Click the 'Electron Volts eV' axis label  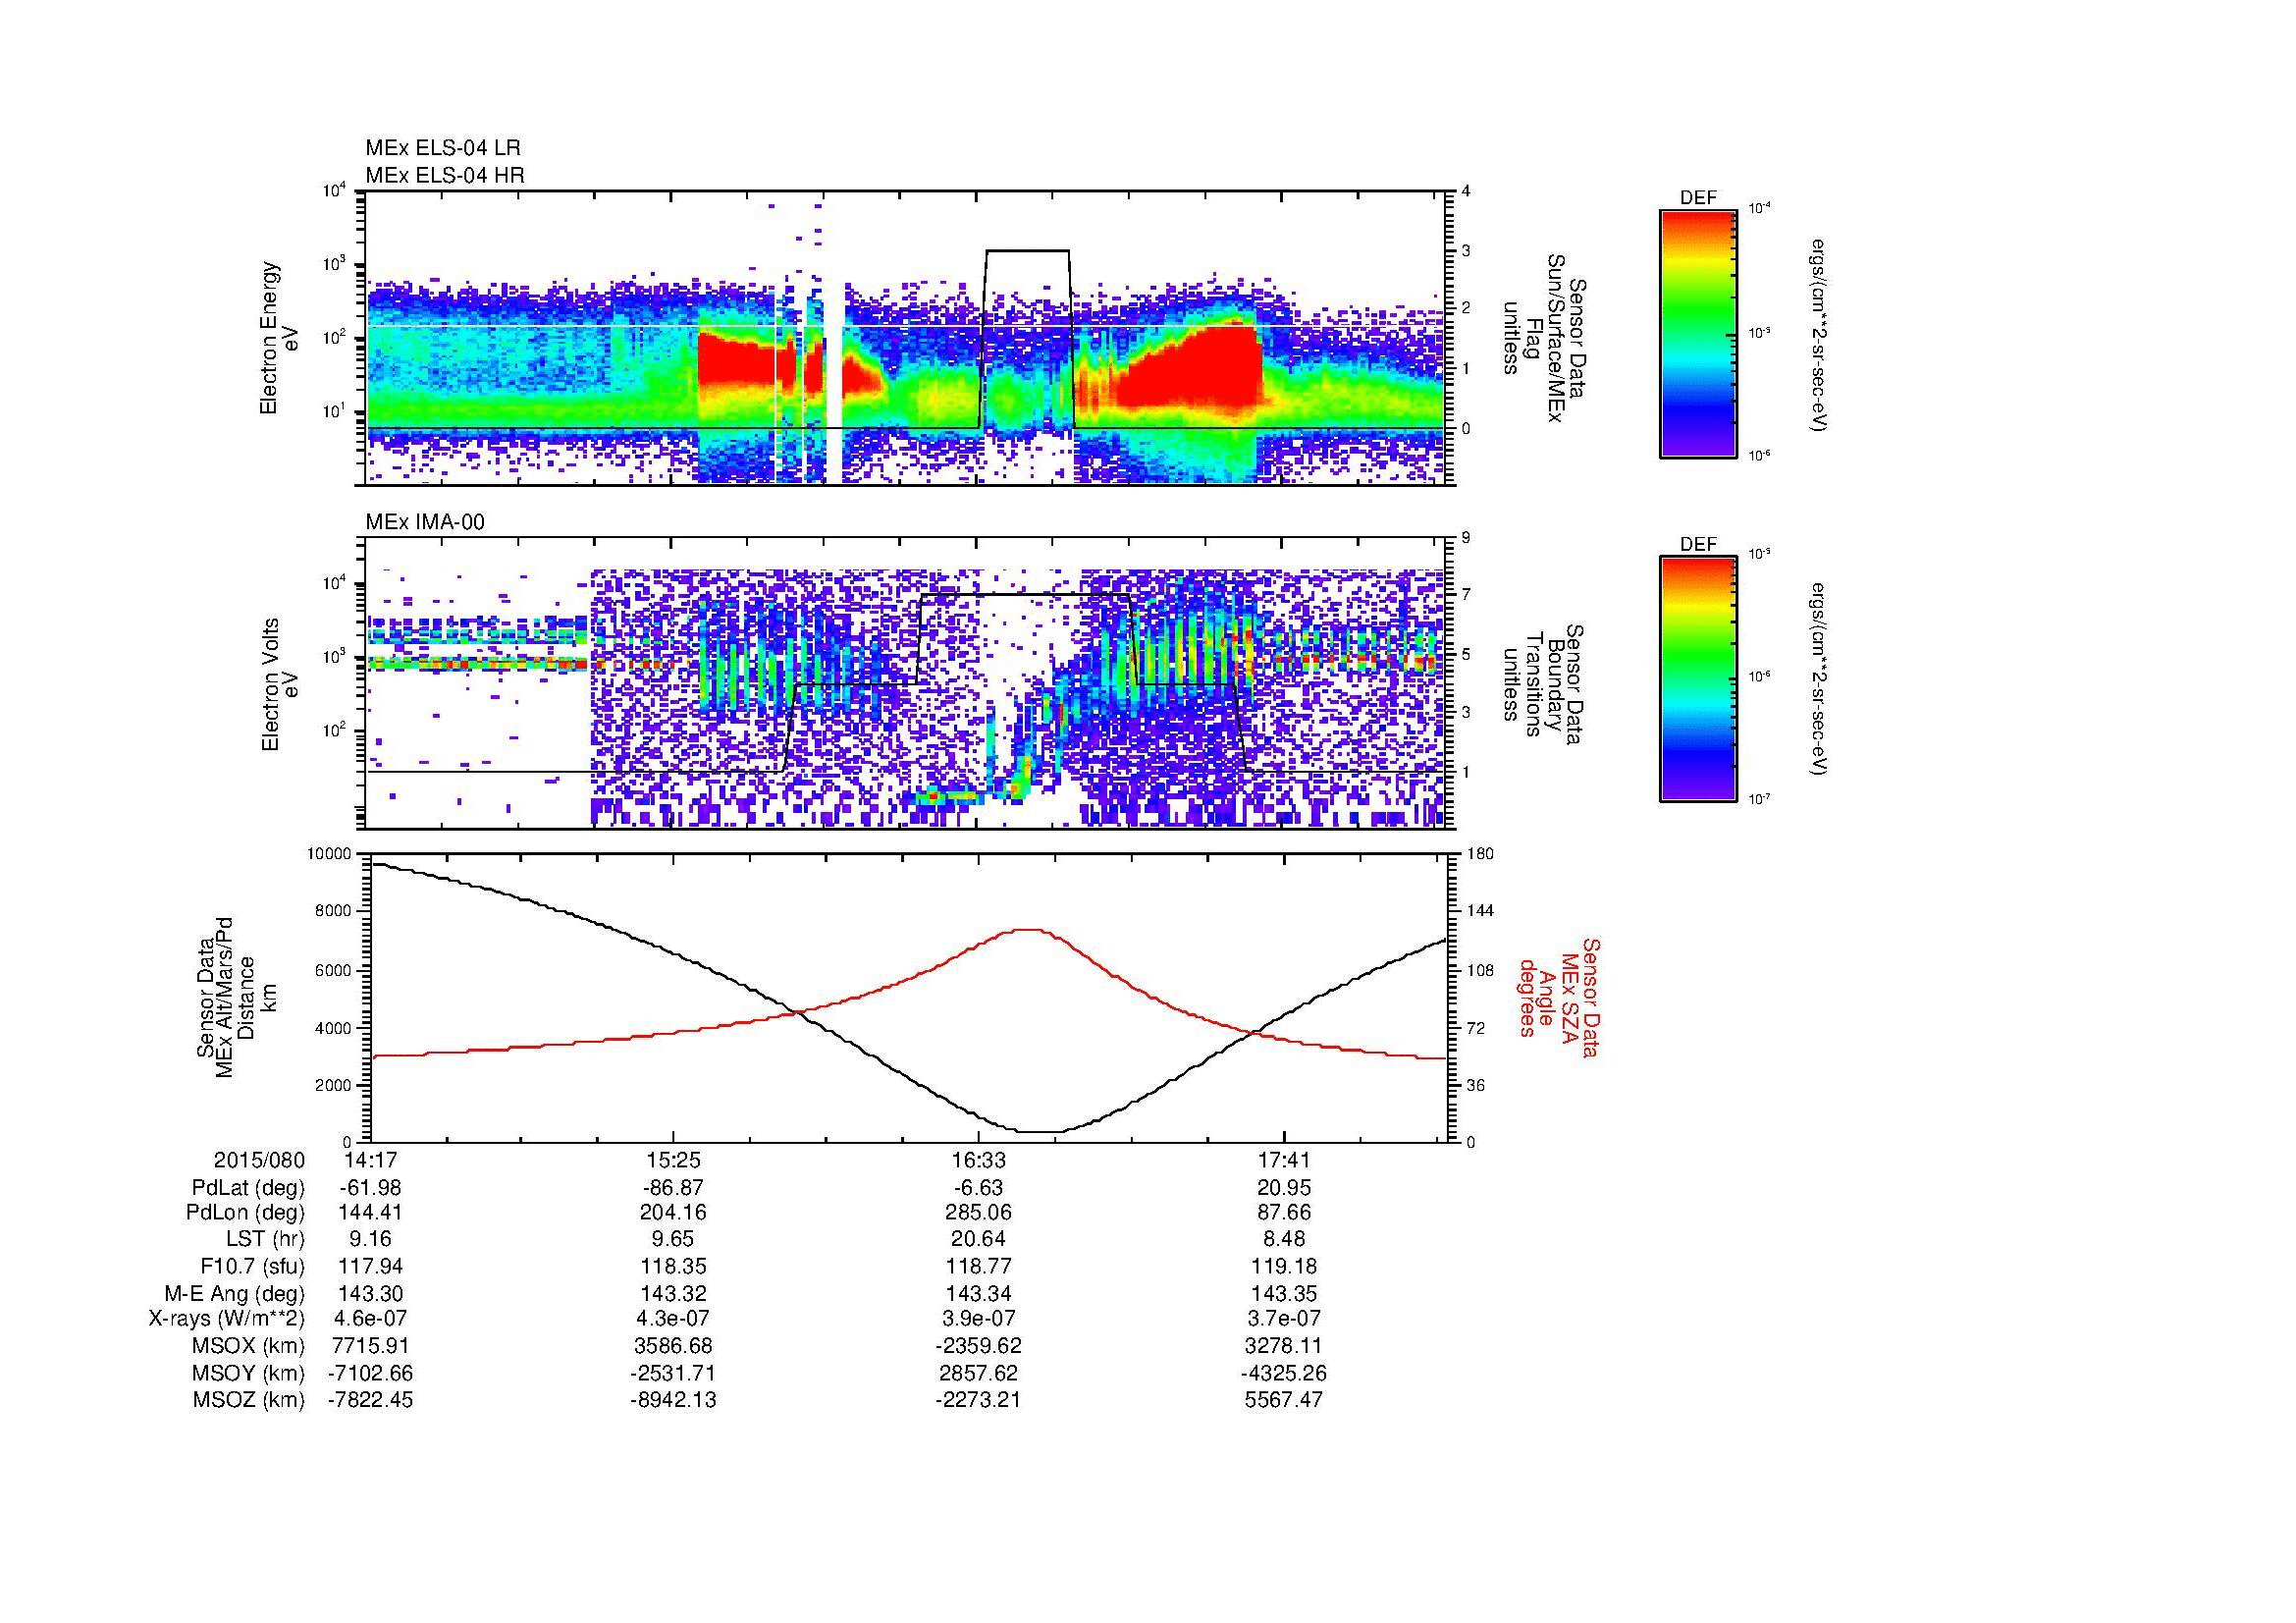click(279, 684)
